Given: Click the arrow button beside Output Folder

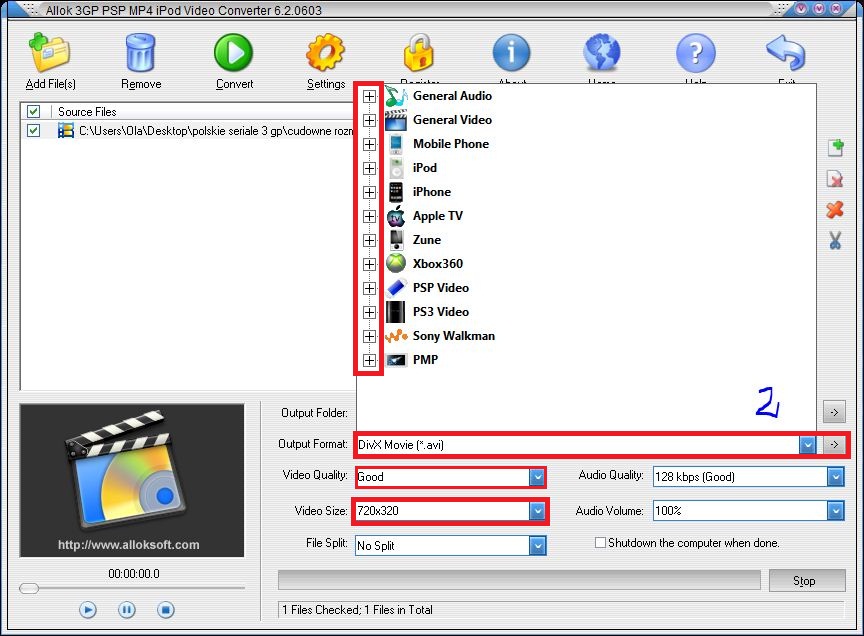Looking at the screenshot, I should [834, 412].
